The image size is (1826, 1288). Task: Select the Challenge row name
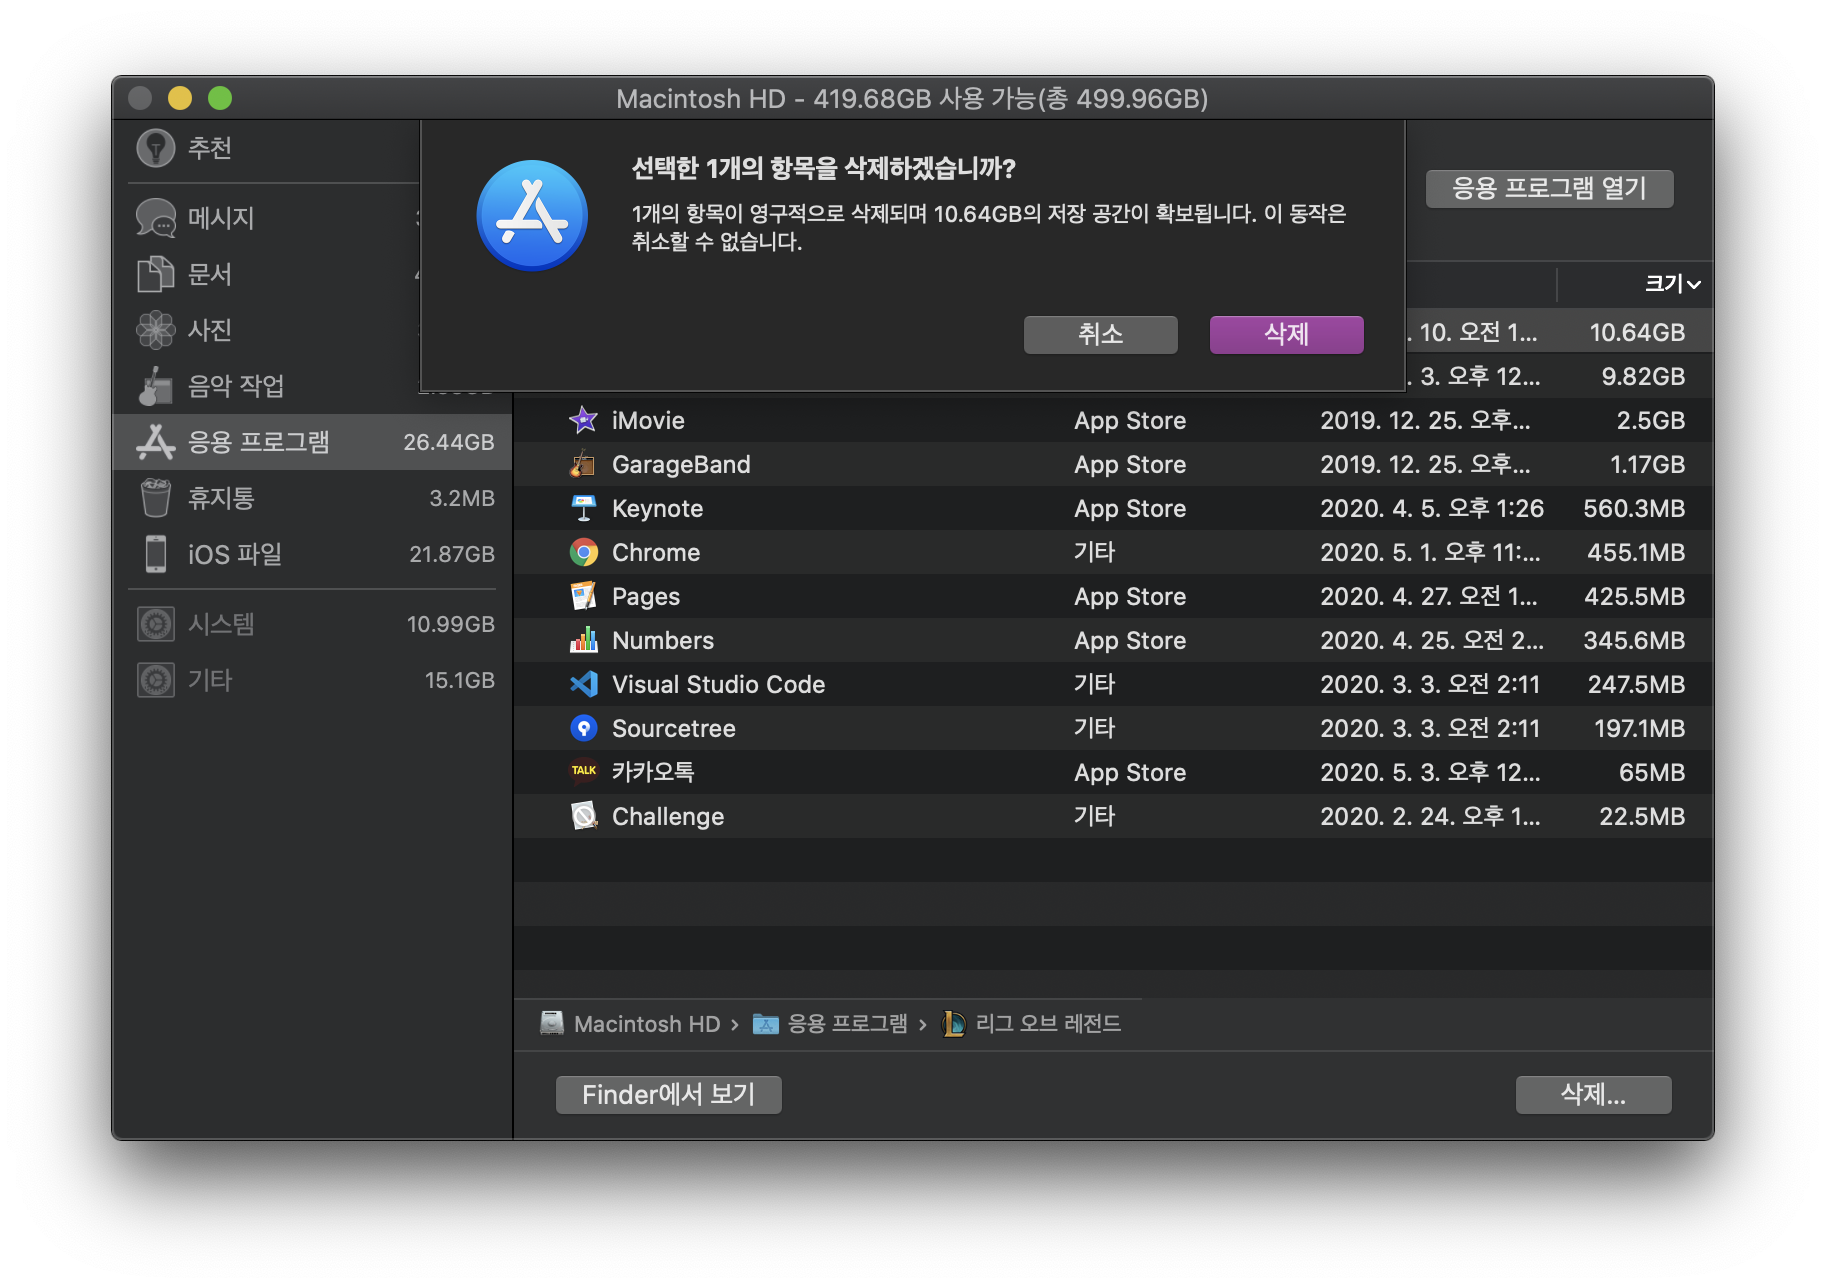(668, 817)
